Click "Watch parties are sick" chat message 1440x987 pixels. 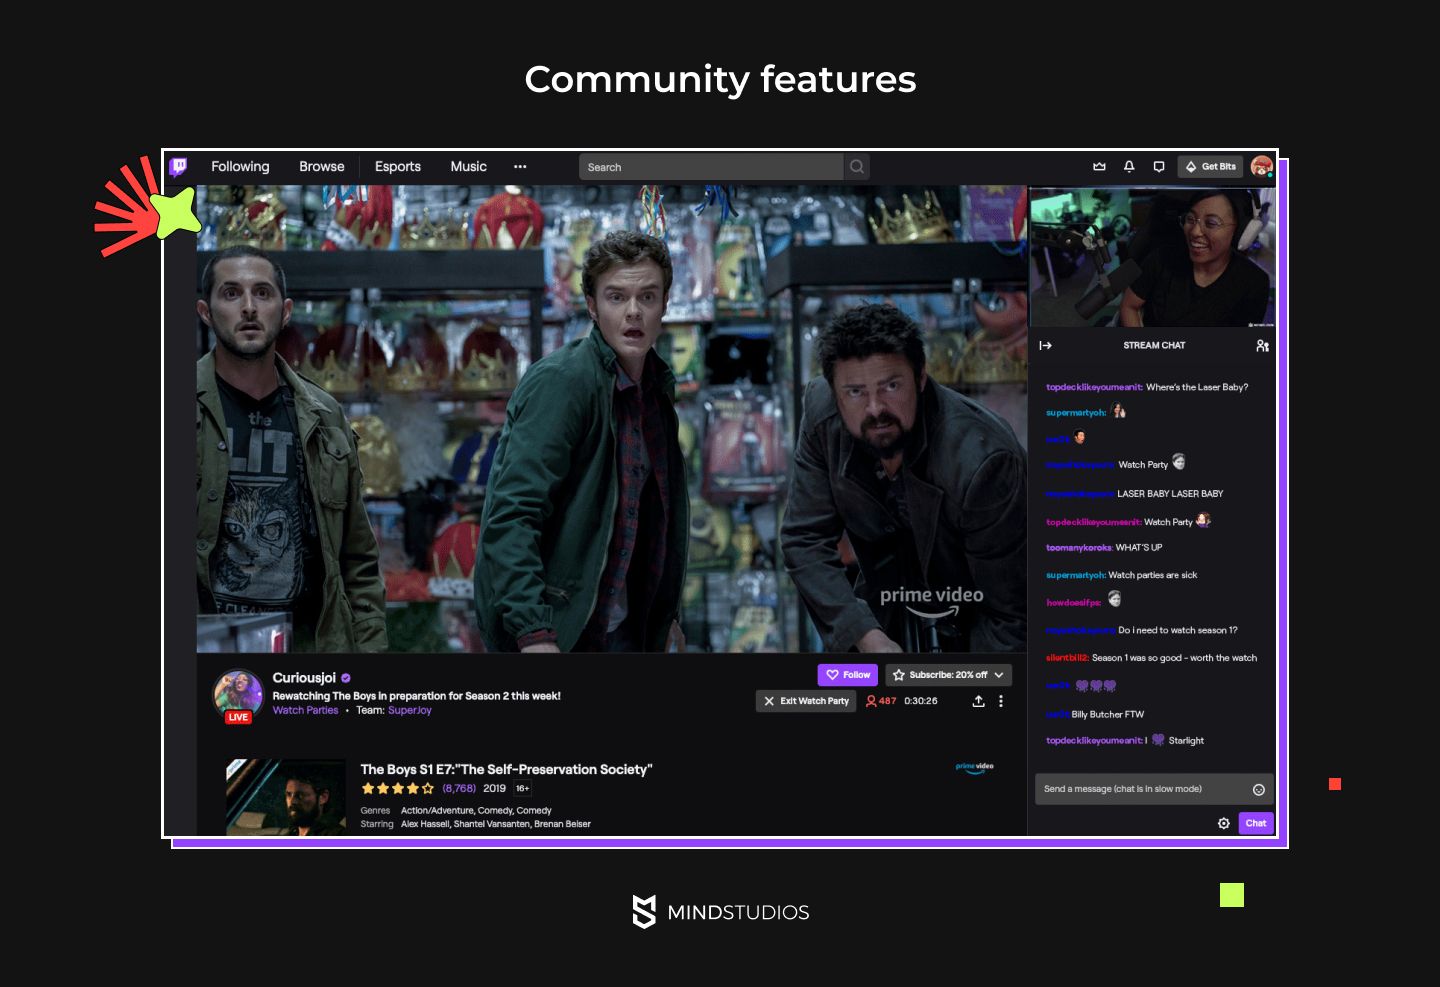[x=1153, y=575]
